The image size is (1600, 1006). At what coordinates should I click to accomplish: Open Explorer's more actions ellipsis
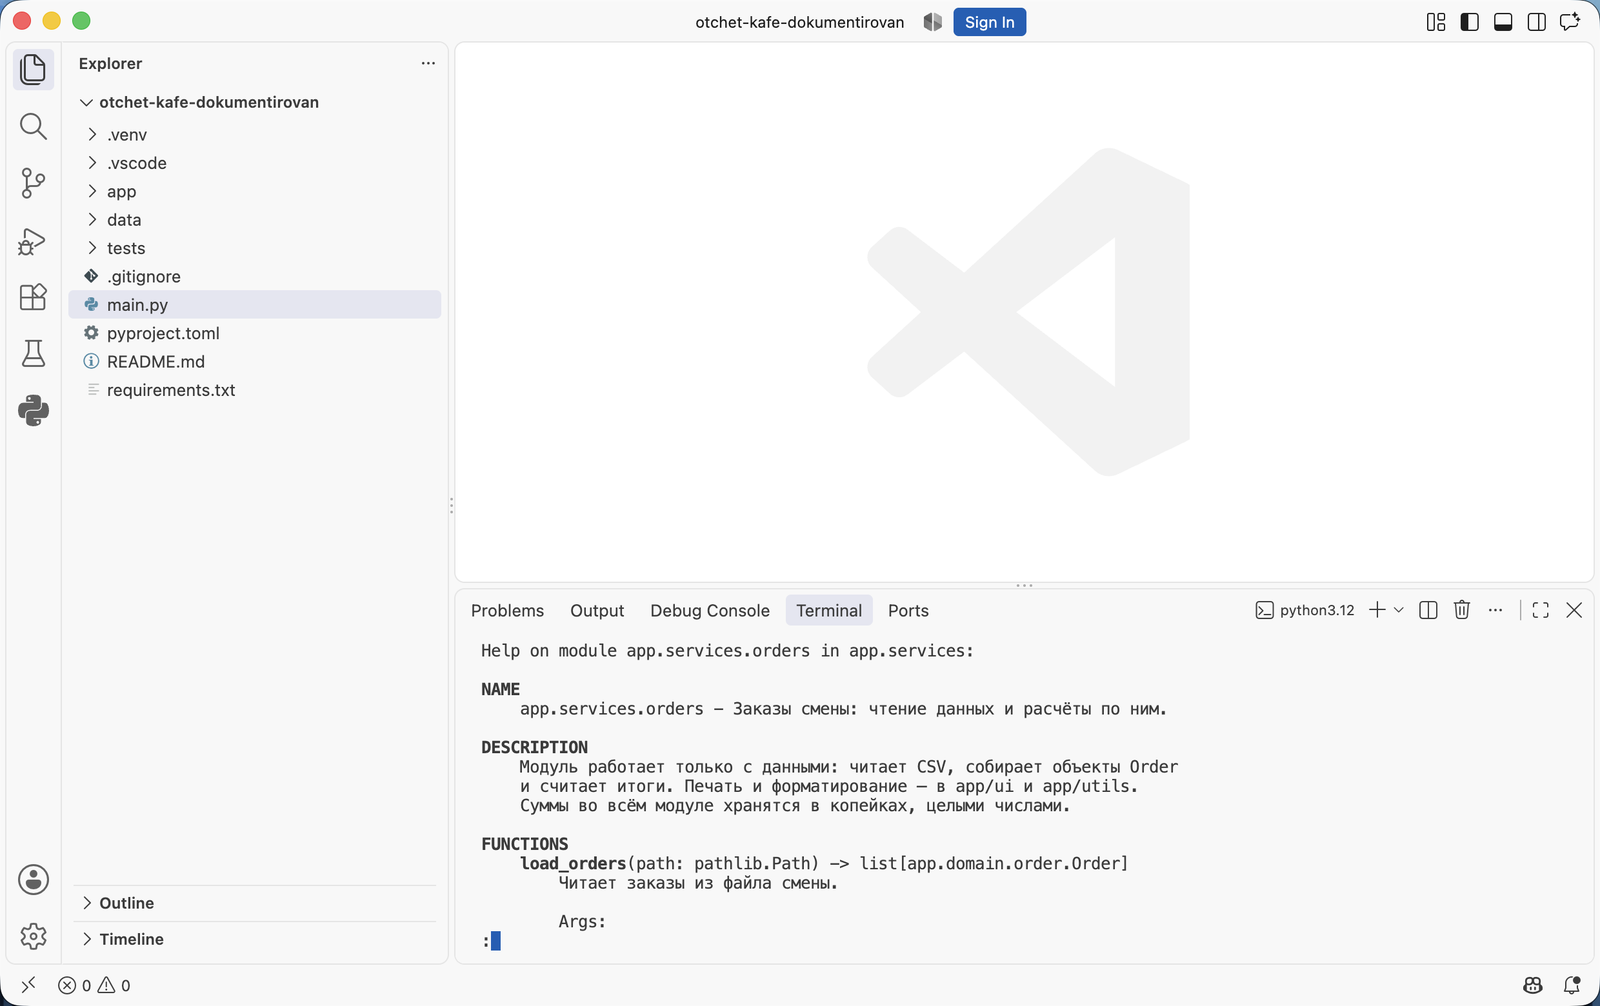pyautogui.click(x=428, y=63)
